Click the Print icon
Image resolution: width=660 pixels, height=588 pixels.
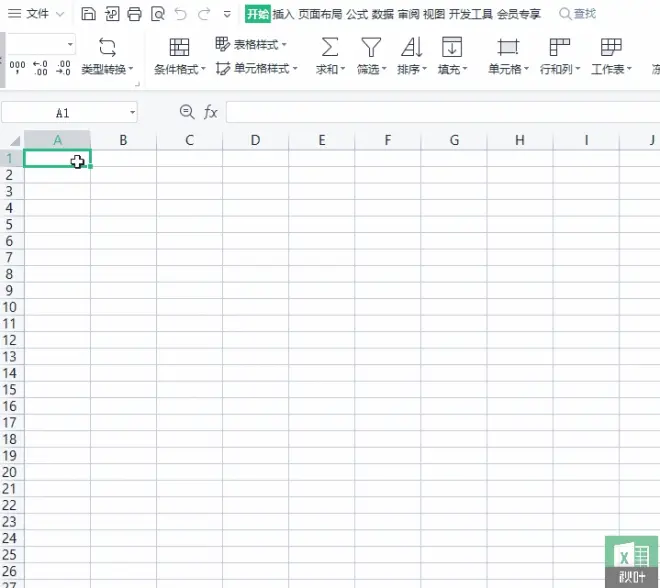(135, 14)
